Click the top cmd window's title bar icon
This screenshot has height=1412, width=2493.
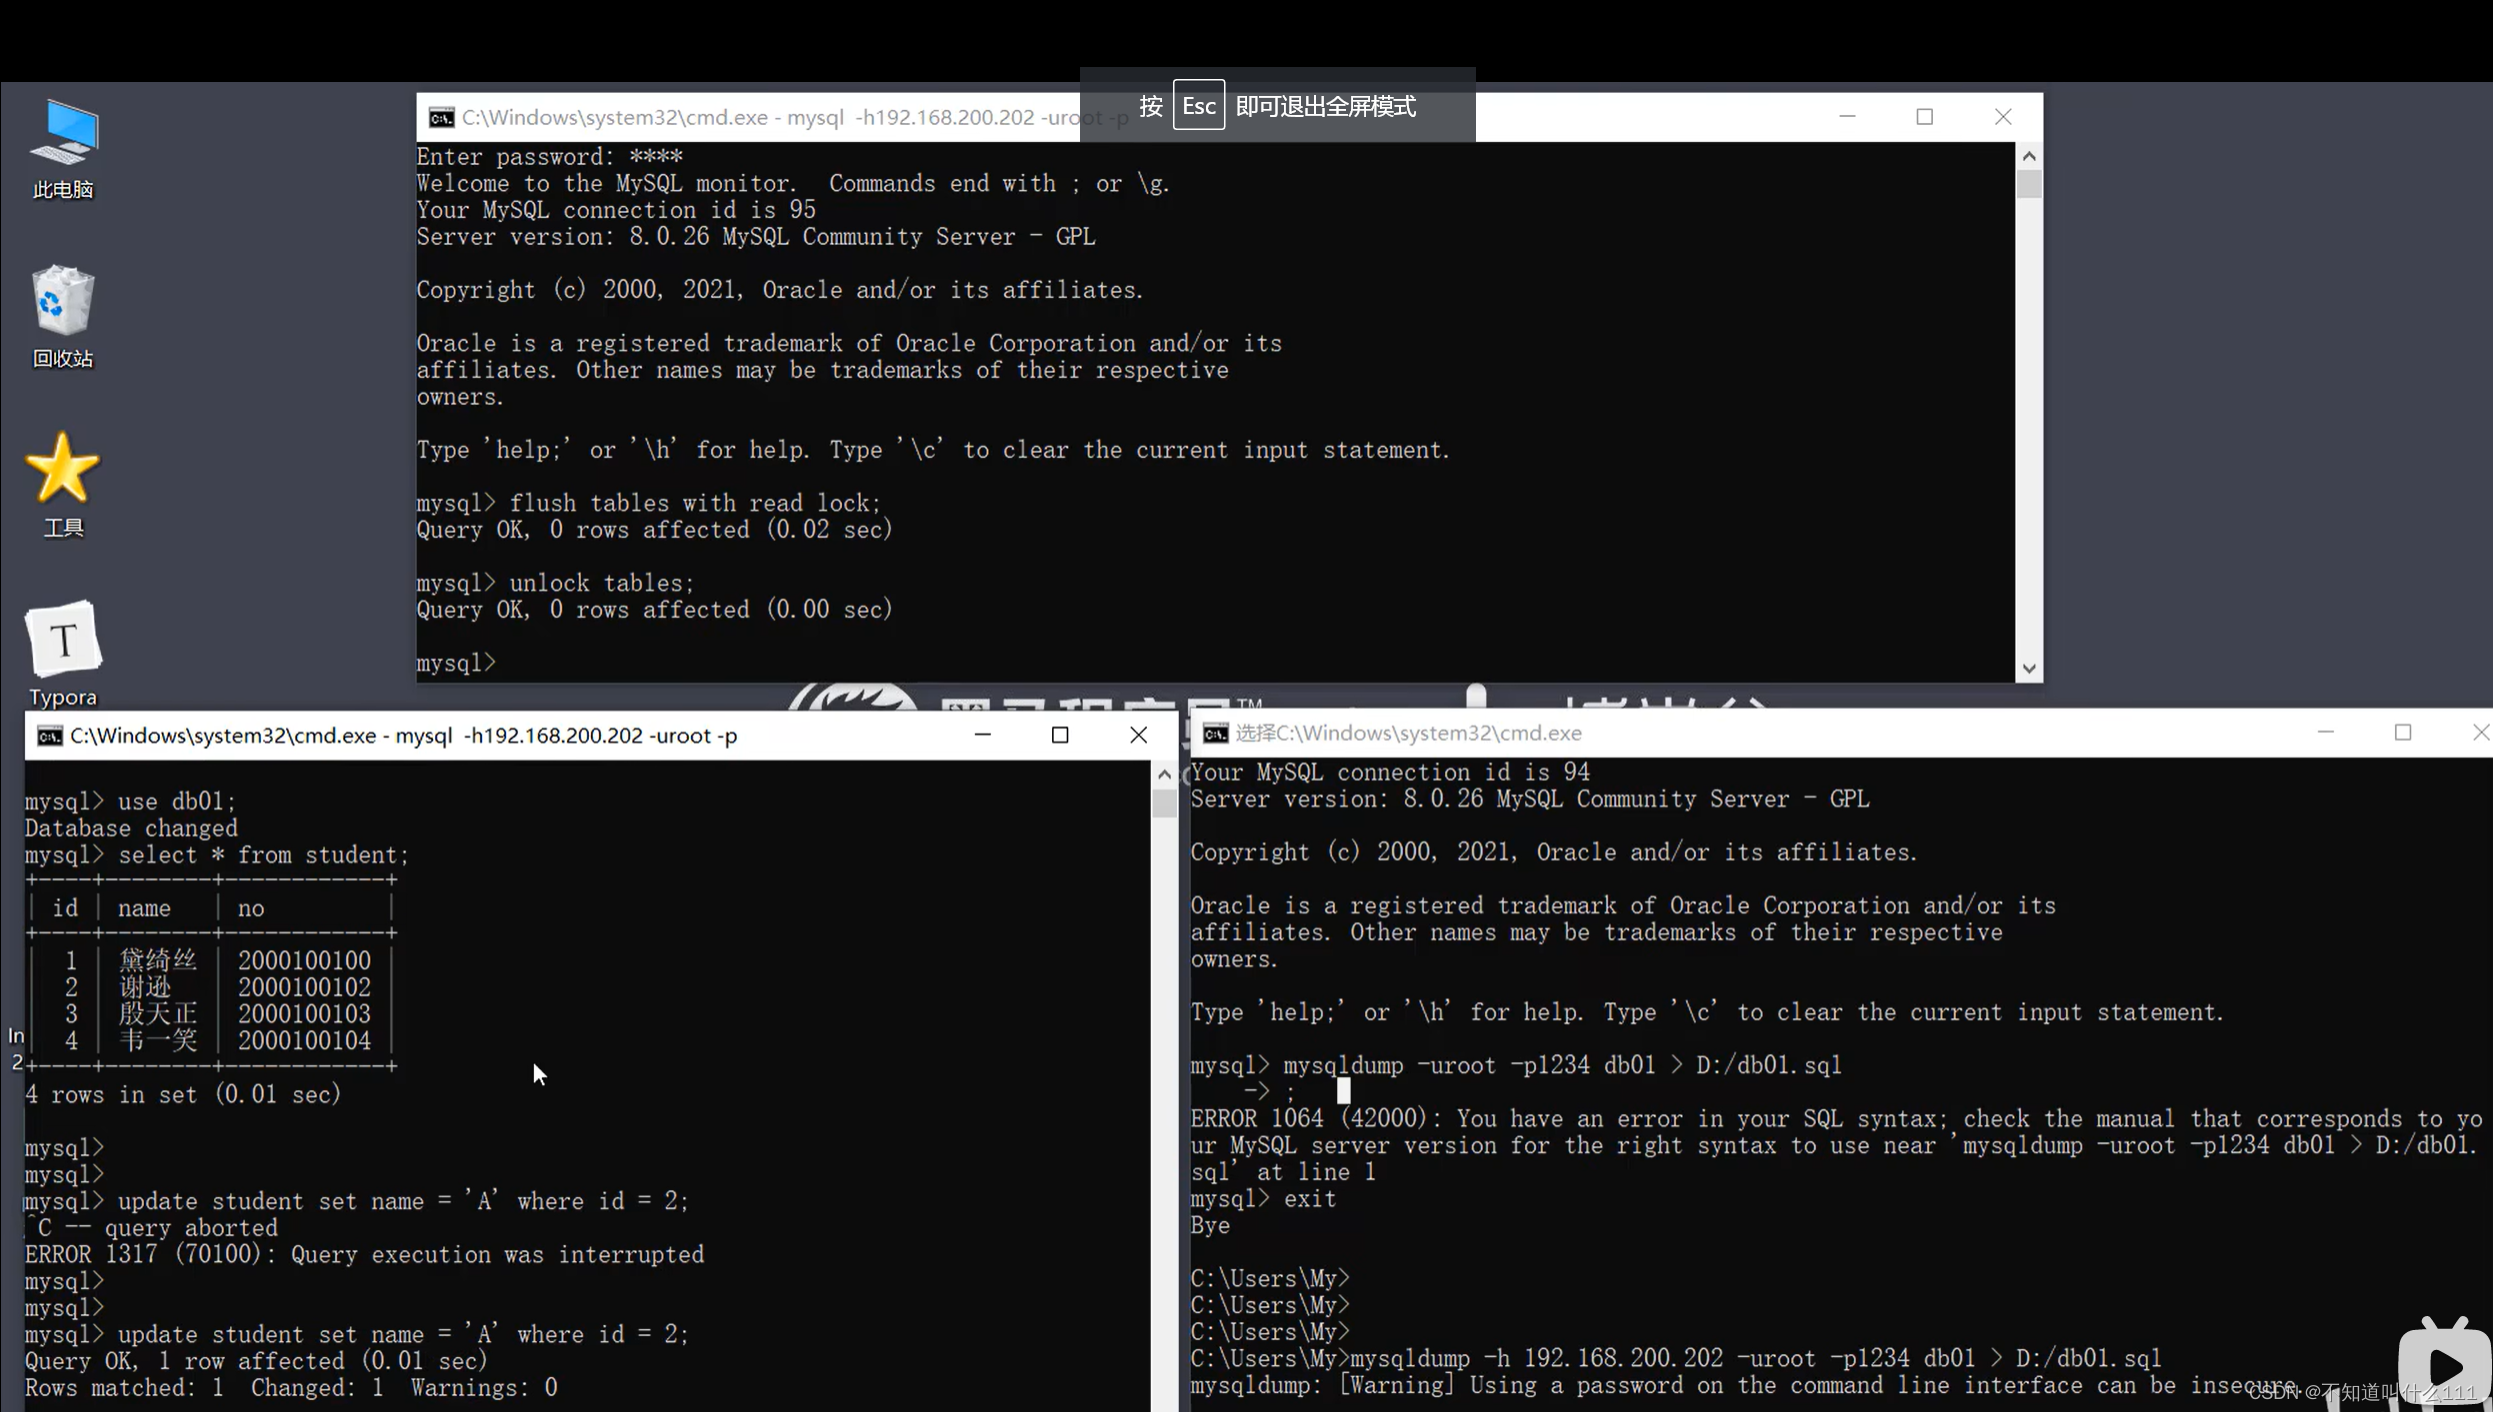click(x=441, y=118)
